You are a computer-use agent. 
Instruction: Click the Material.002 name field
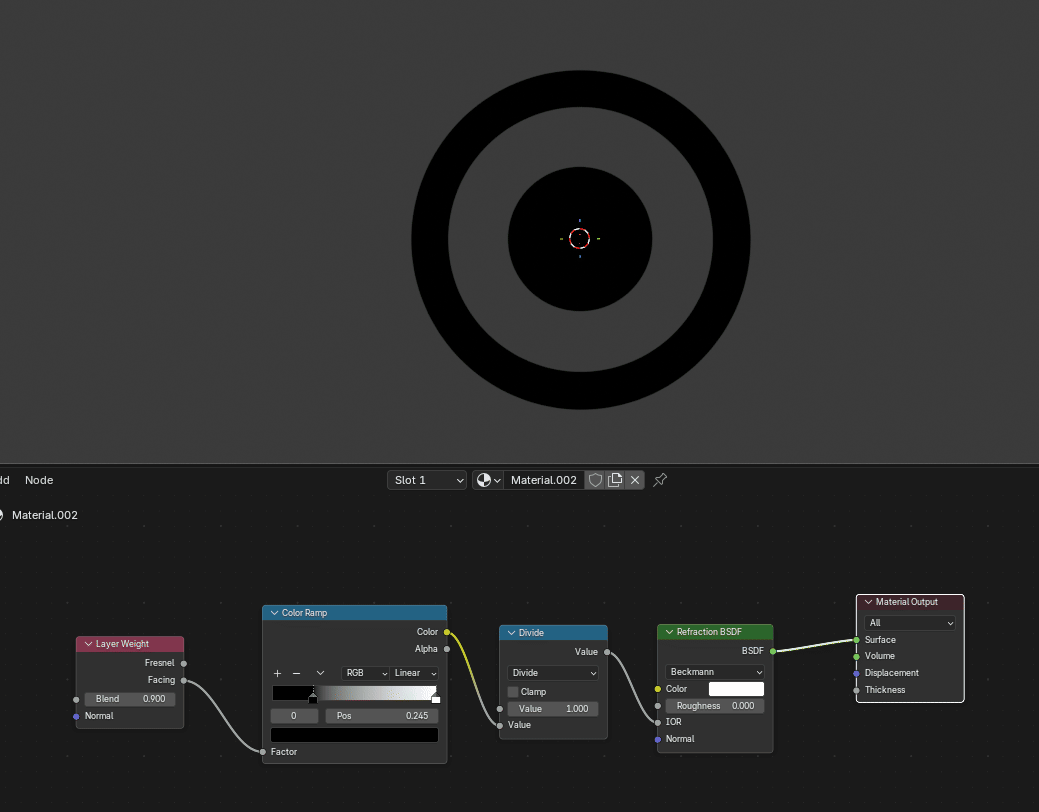(543, 480)
